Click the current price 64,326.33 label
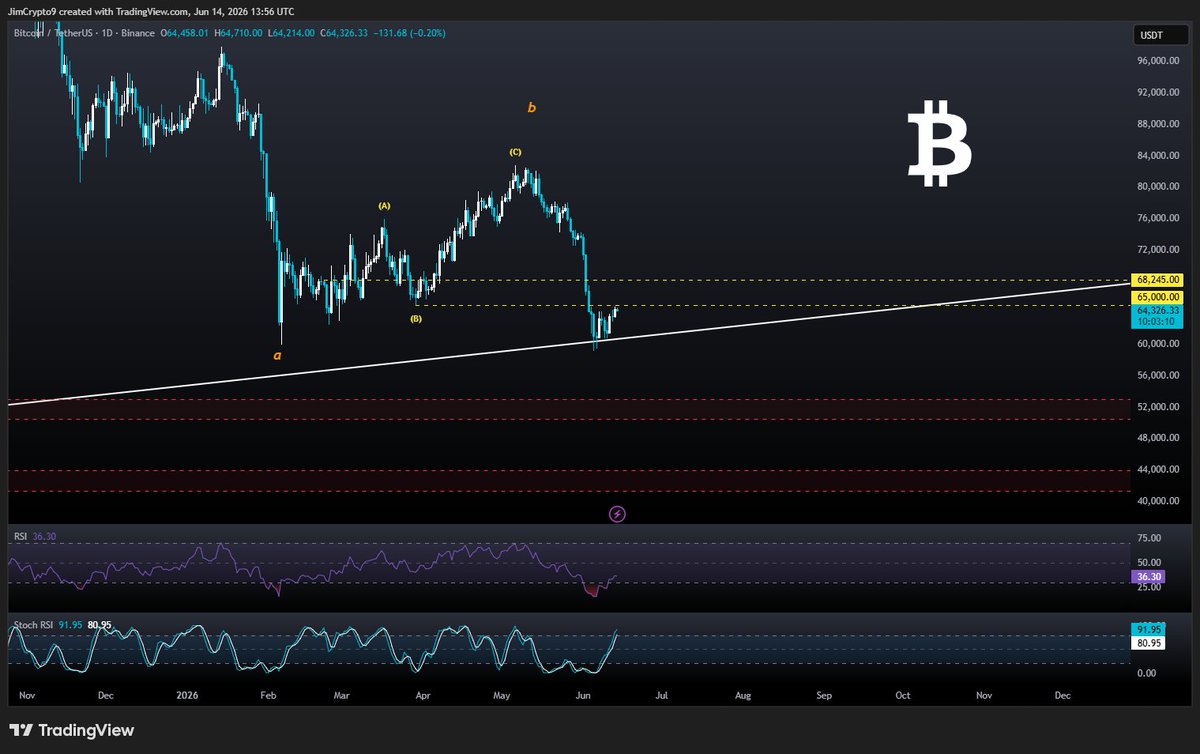The height and width of the screenshot is (754, 1200). [1158, 311]
